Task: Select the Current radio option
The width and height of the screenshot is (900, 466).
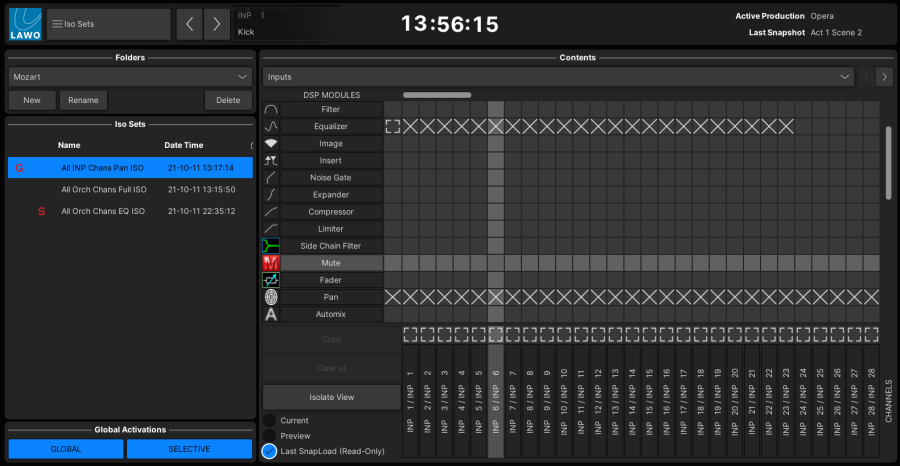Action: [x=269, y=421]
